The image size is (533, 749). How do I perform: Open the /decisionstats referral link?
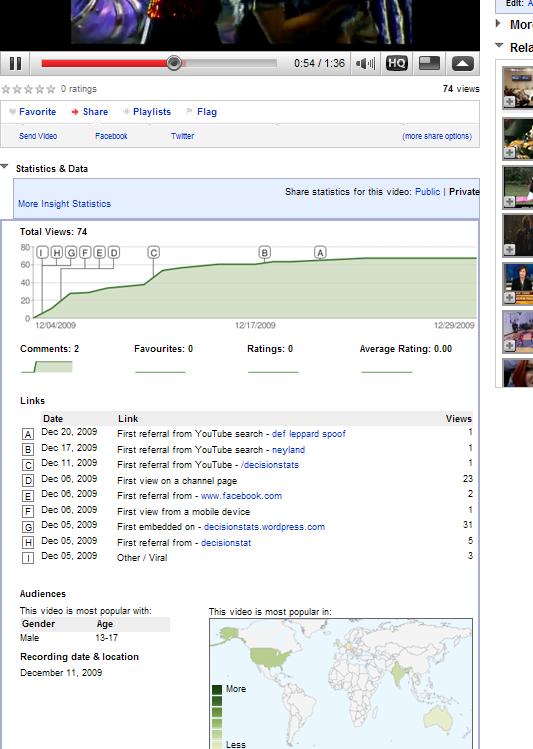pos(270,465)
